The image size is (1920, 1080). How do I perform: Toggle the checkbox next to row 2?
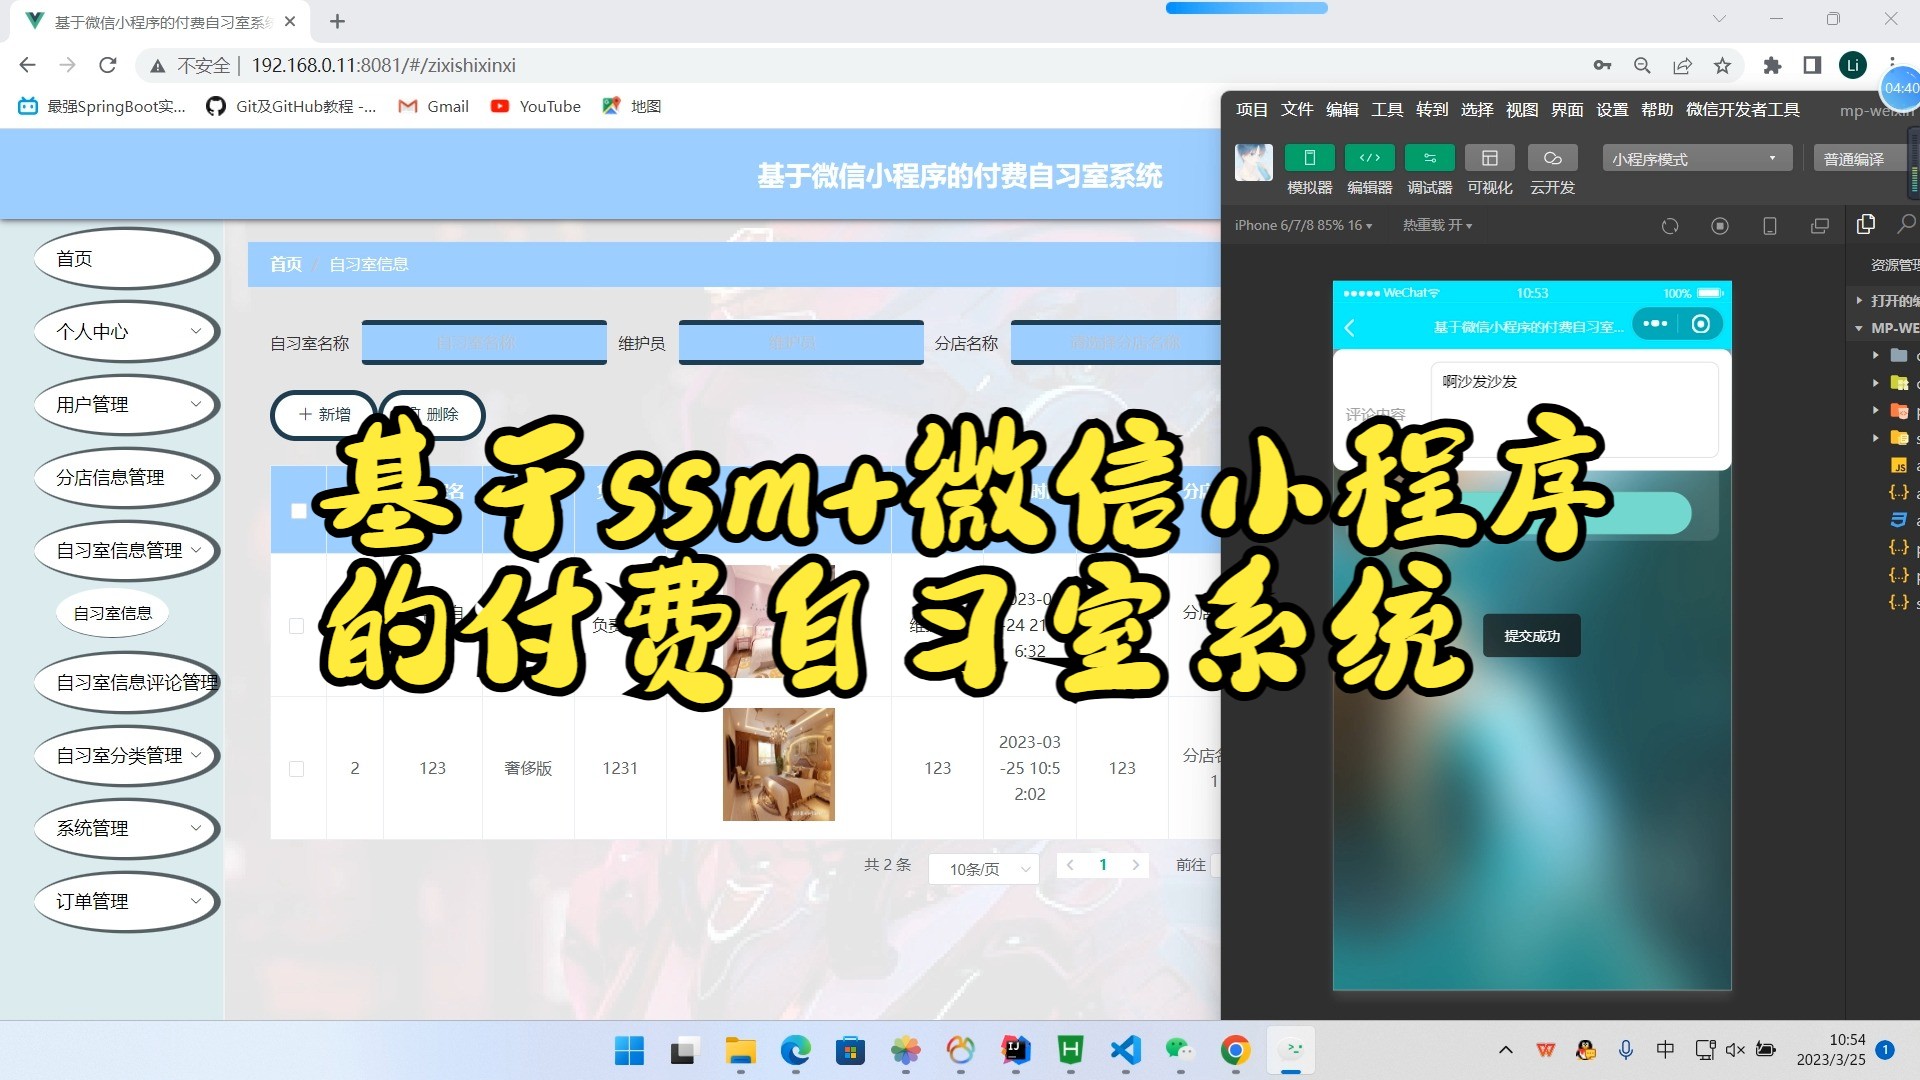point(294,766)
